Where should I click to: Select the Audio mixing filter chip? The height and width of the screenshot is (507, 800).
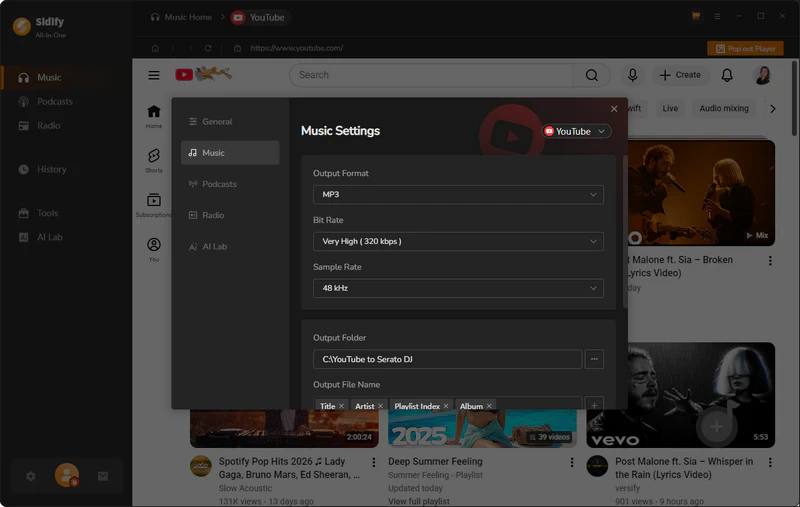coord(724,108)
